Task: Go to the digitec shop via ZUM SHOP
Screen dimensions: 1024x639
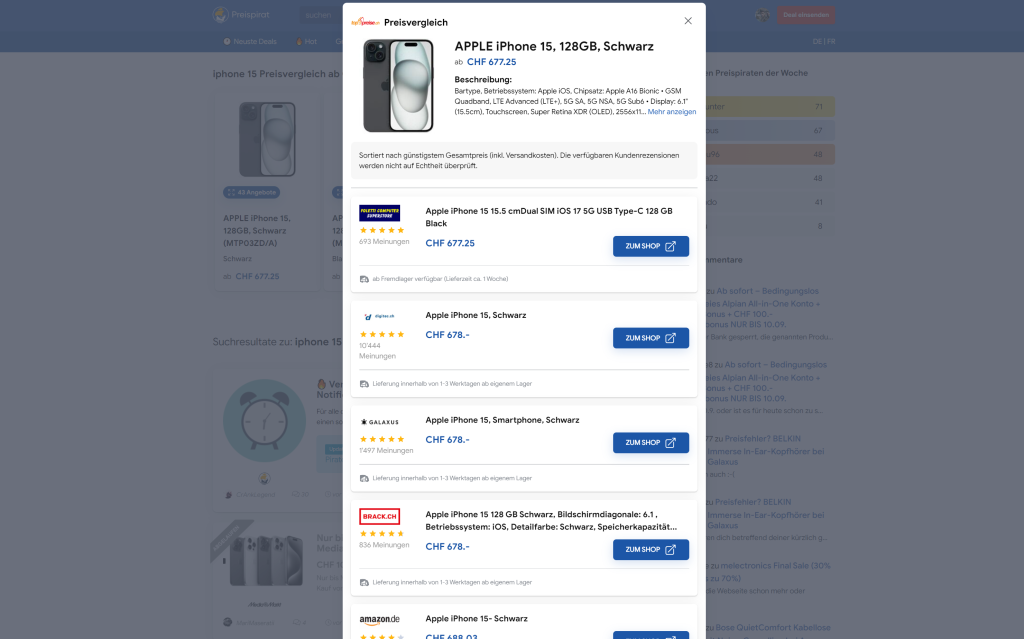Action: point(650,338)
